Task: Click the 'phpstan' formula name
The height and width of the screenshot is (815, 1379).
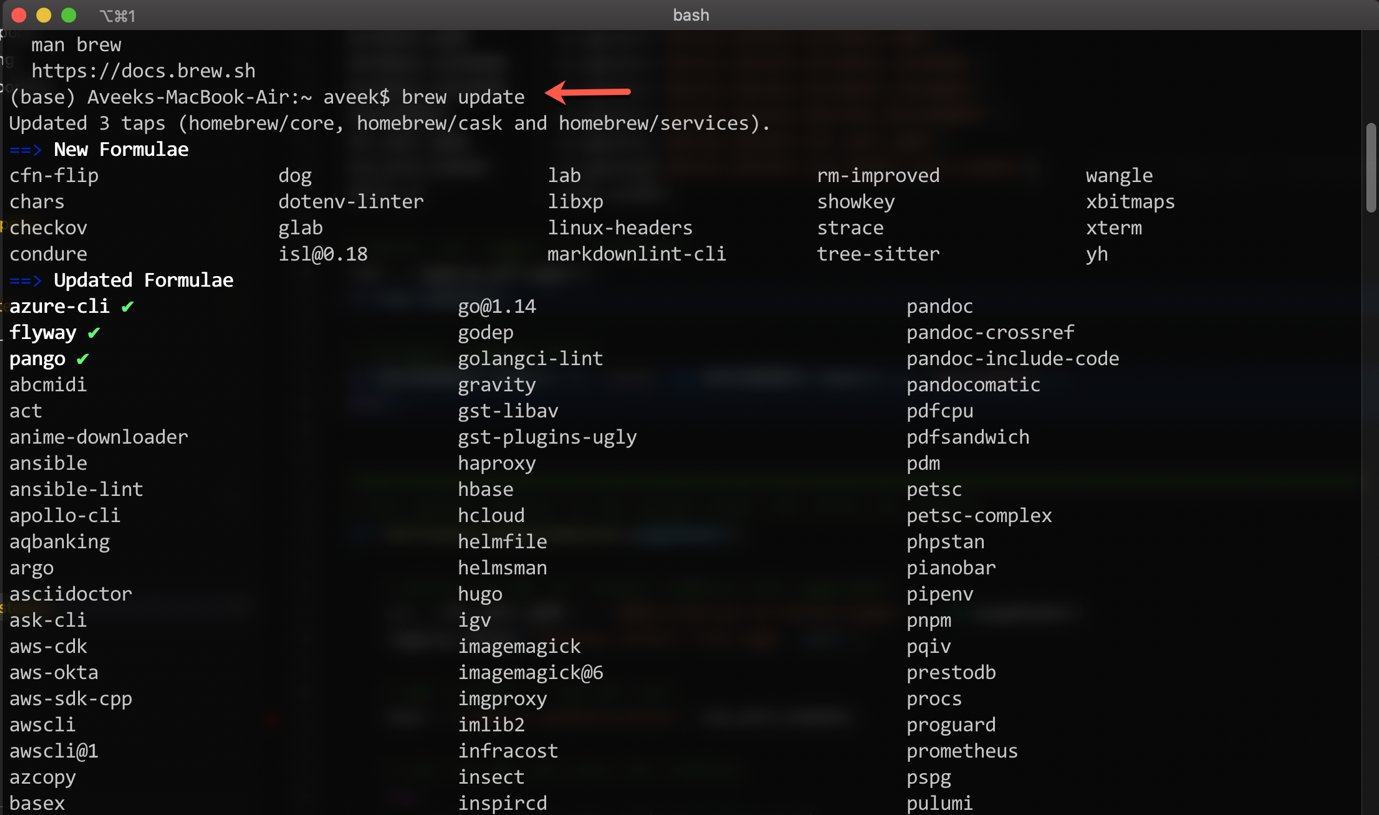Action: (x=946, y=542)
